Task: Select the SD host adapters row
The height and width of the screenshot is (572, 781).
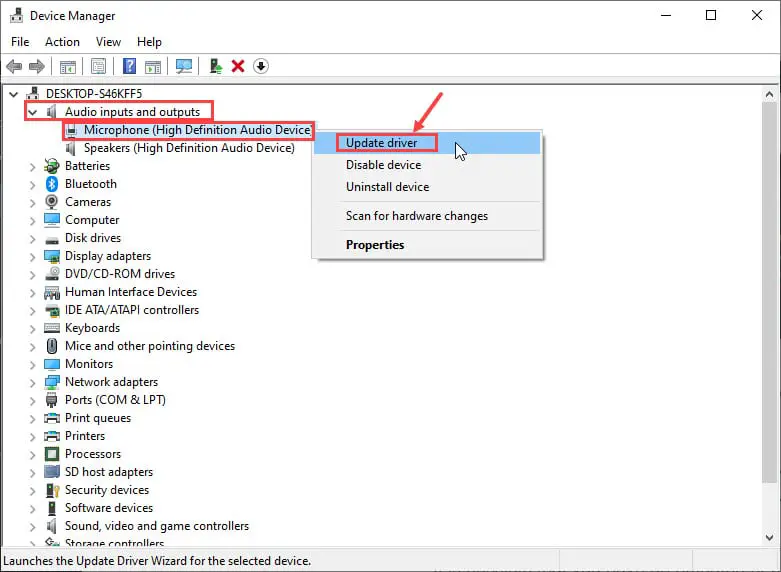Action: coord(109,472)
